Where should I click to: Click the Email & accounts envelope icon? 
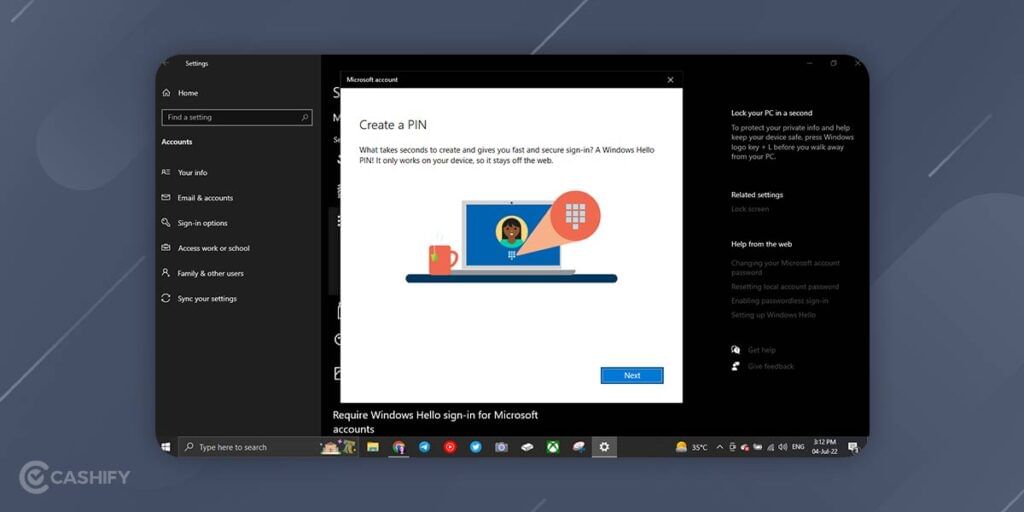pyautogui.click(x=166, y=197)
